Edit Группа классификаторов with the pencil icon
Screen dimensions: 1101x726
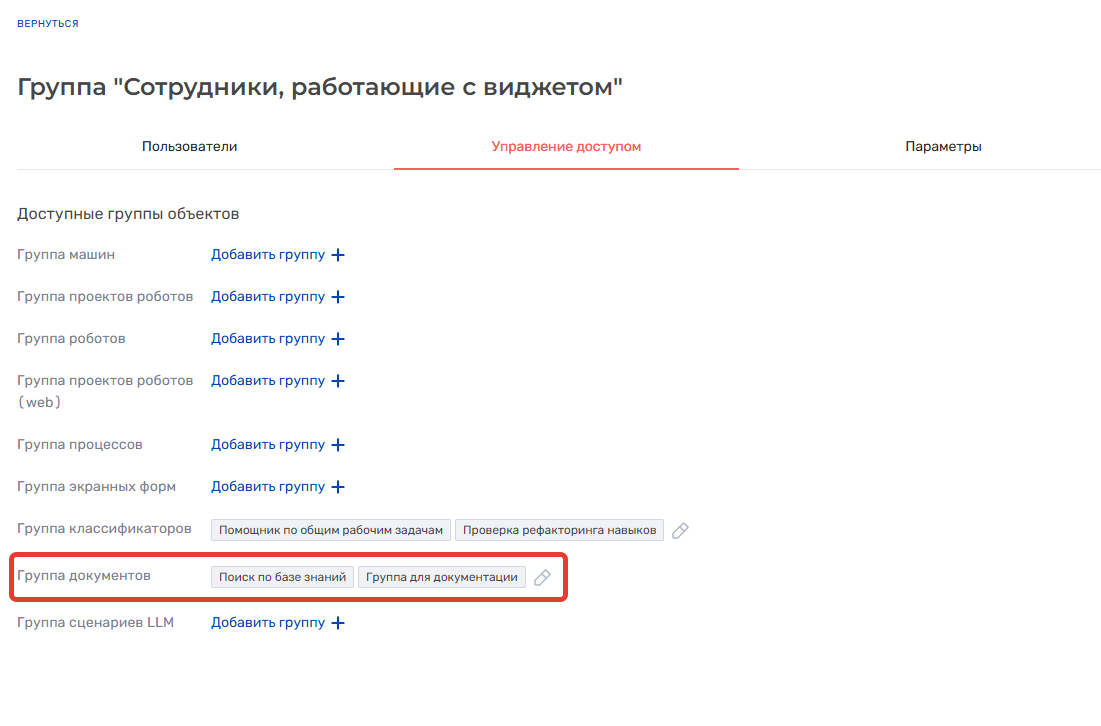pos(680,530)
